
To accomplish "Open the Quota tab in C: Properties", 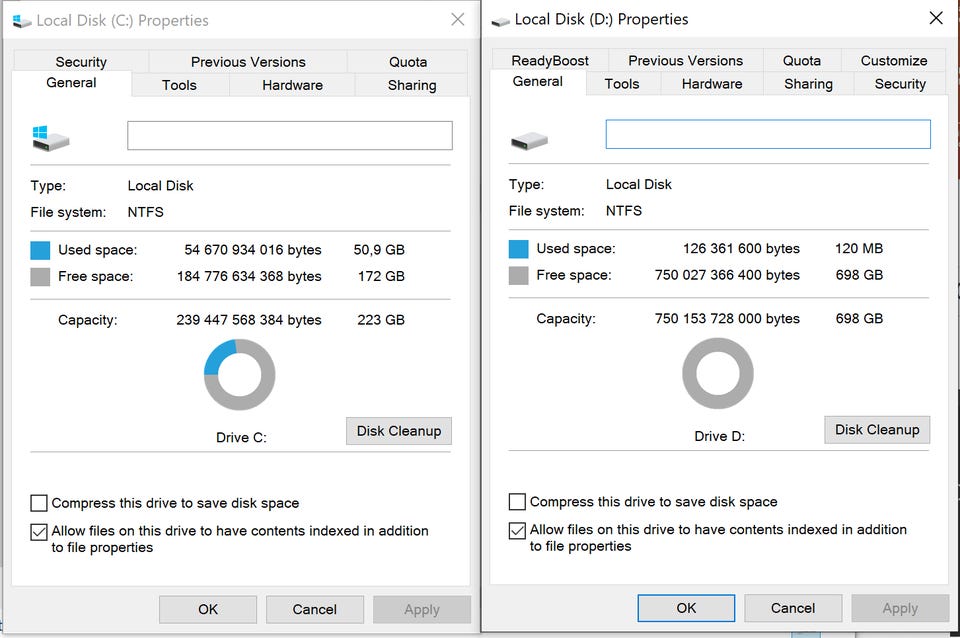I will pyautogui.click(x=408, y=62).
